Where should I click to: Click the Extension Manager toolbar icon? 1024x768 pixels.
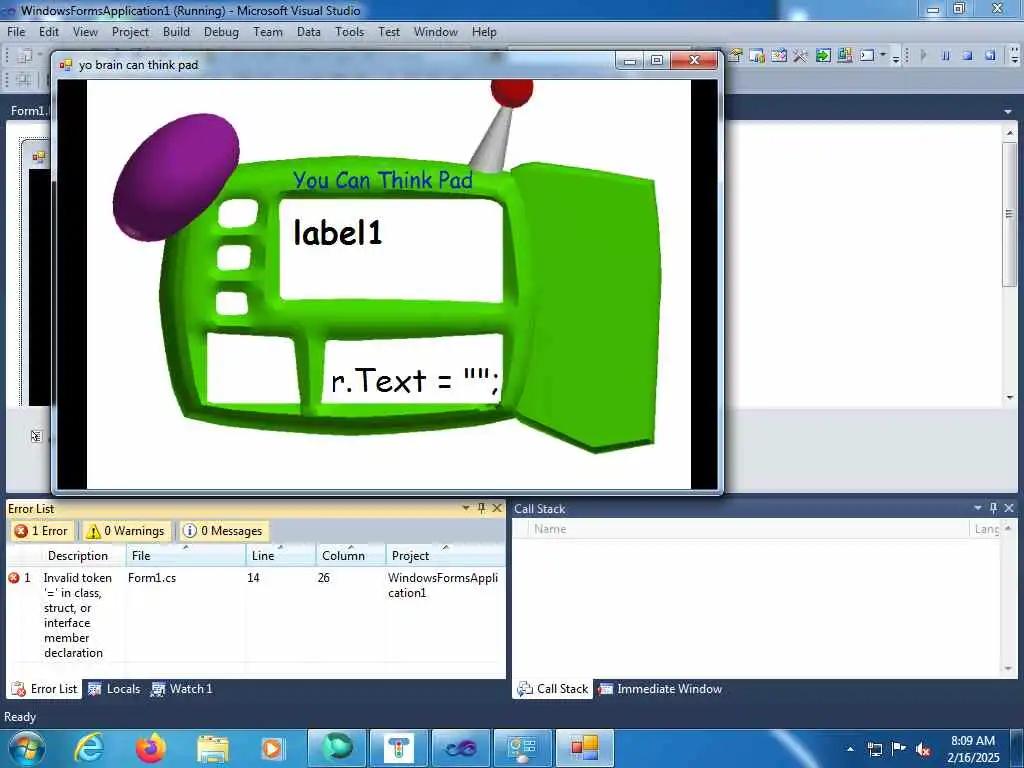[844, 56]
